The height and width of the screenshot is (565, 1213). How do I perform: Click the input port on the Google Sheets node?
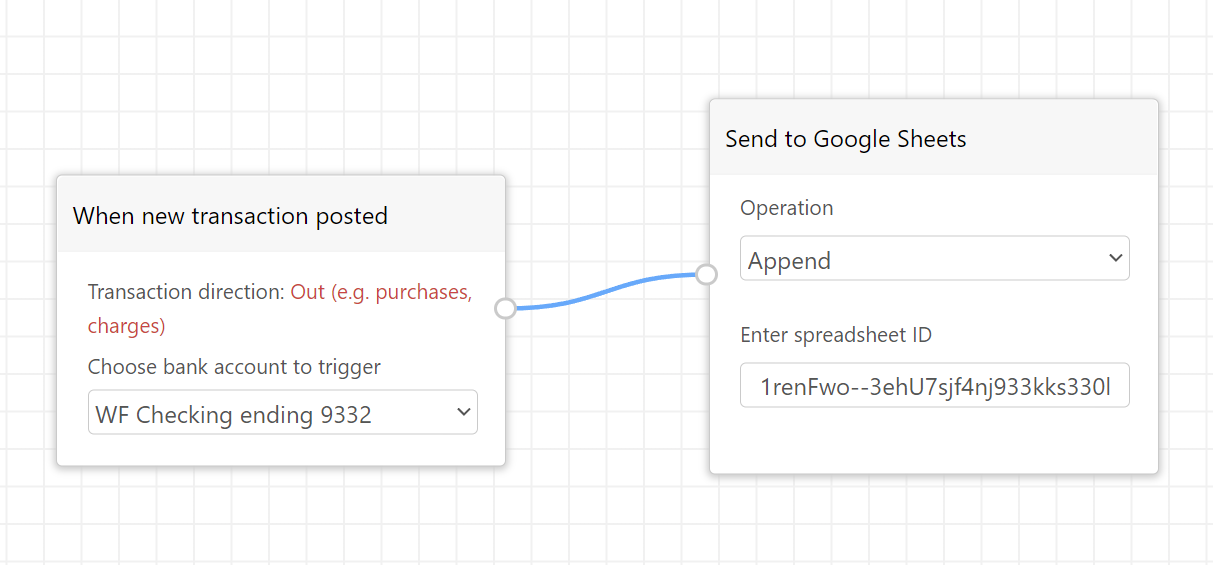[707, 274]
